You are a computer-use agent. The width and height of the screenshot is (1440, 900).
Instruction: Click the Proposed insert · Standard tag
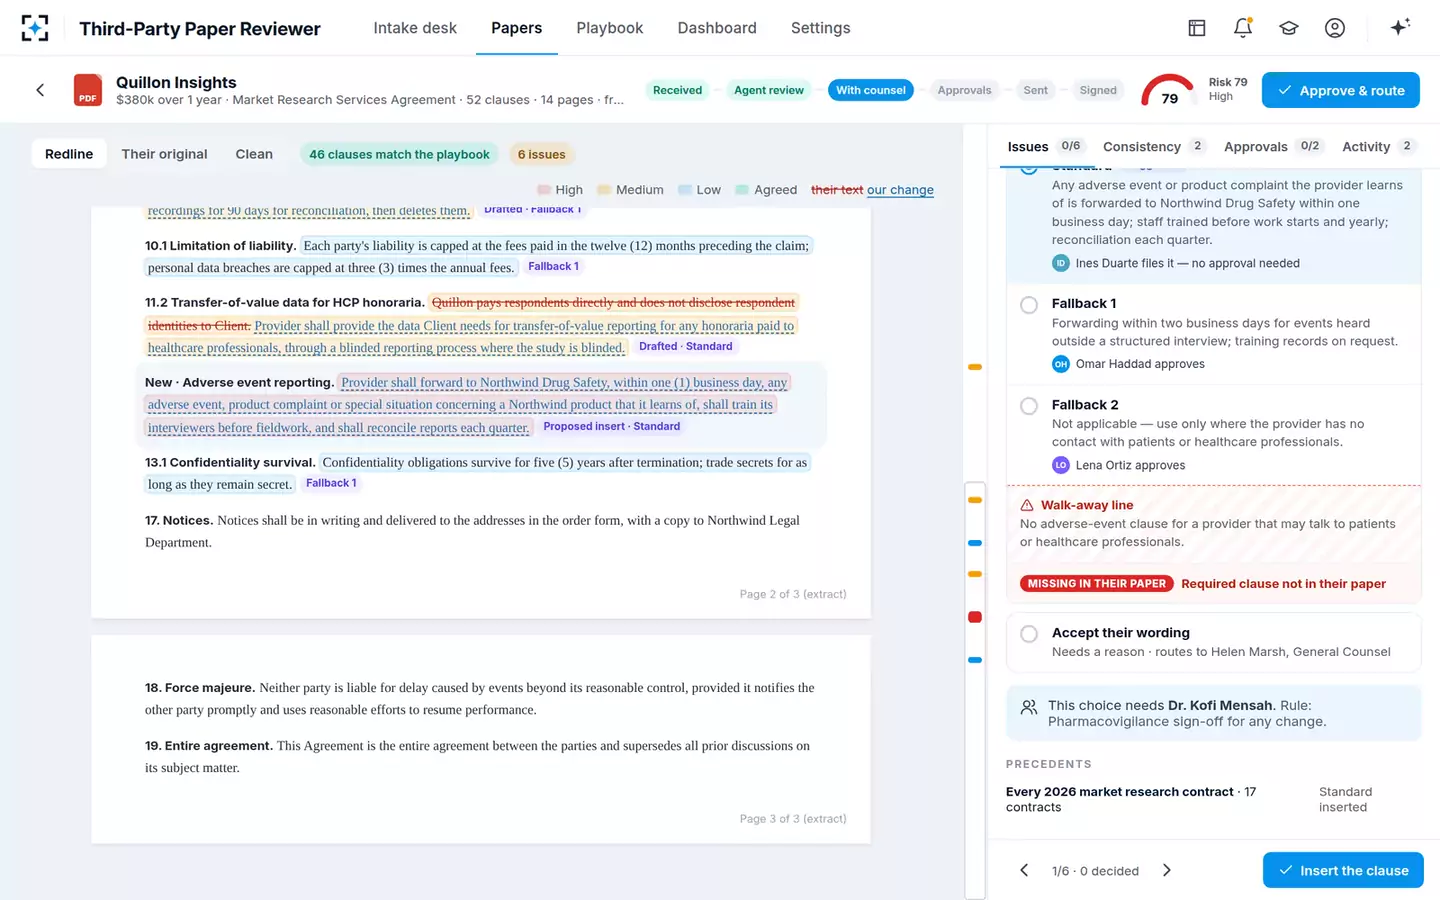(x=612, y=426)
